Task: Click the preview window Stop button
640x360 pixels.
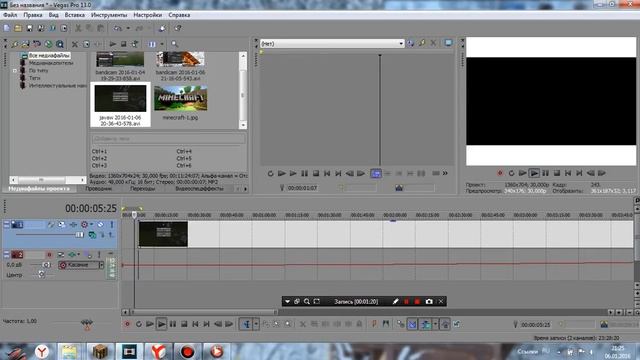Action: point(557,173)
